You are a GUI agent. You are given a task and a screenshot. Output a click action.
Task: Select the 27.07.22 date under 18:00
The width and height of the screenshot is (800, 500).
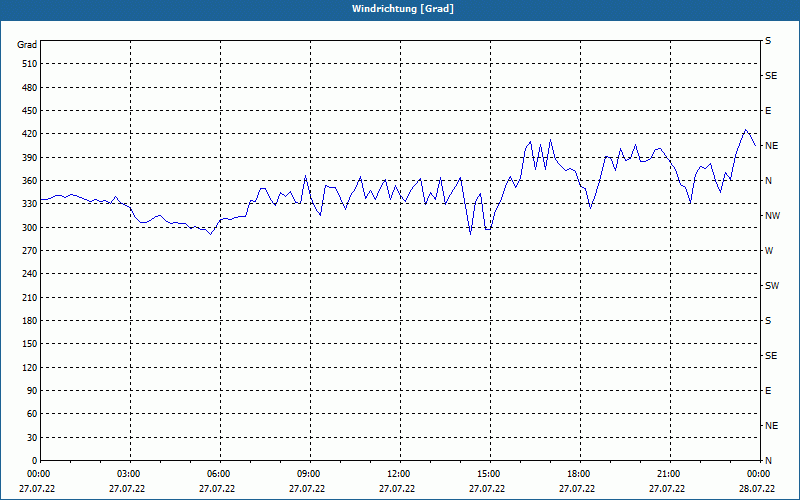coord(577,489)
